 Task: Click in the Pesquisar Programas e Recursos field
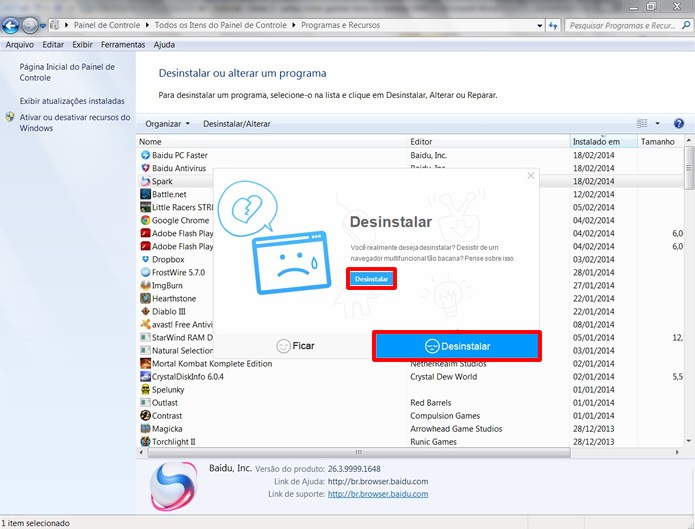622,26
